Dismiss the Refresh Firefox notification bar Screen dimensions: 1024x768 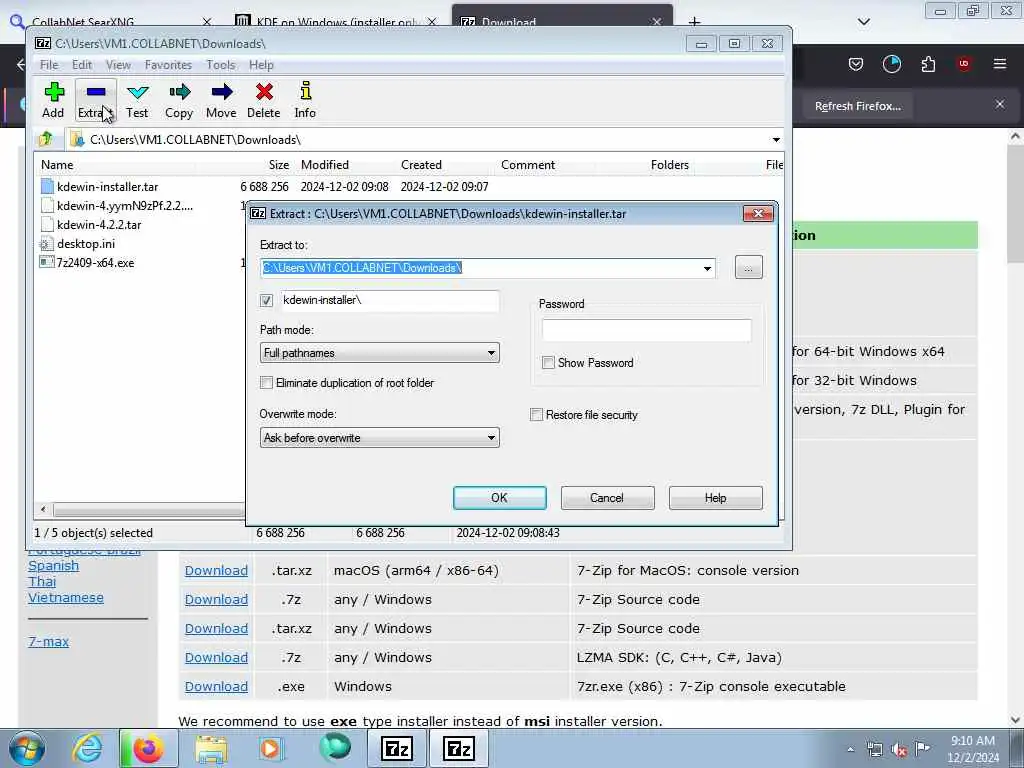(x=1000, y=104)
